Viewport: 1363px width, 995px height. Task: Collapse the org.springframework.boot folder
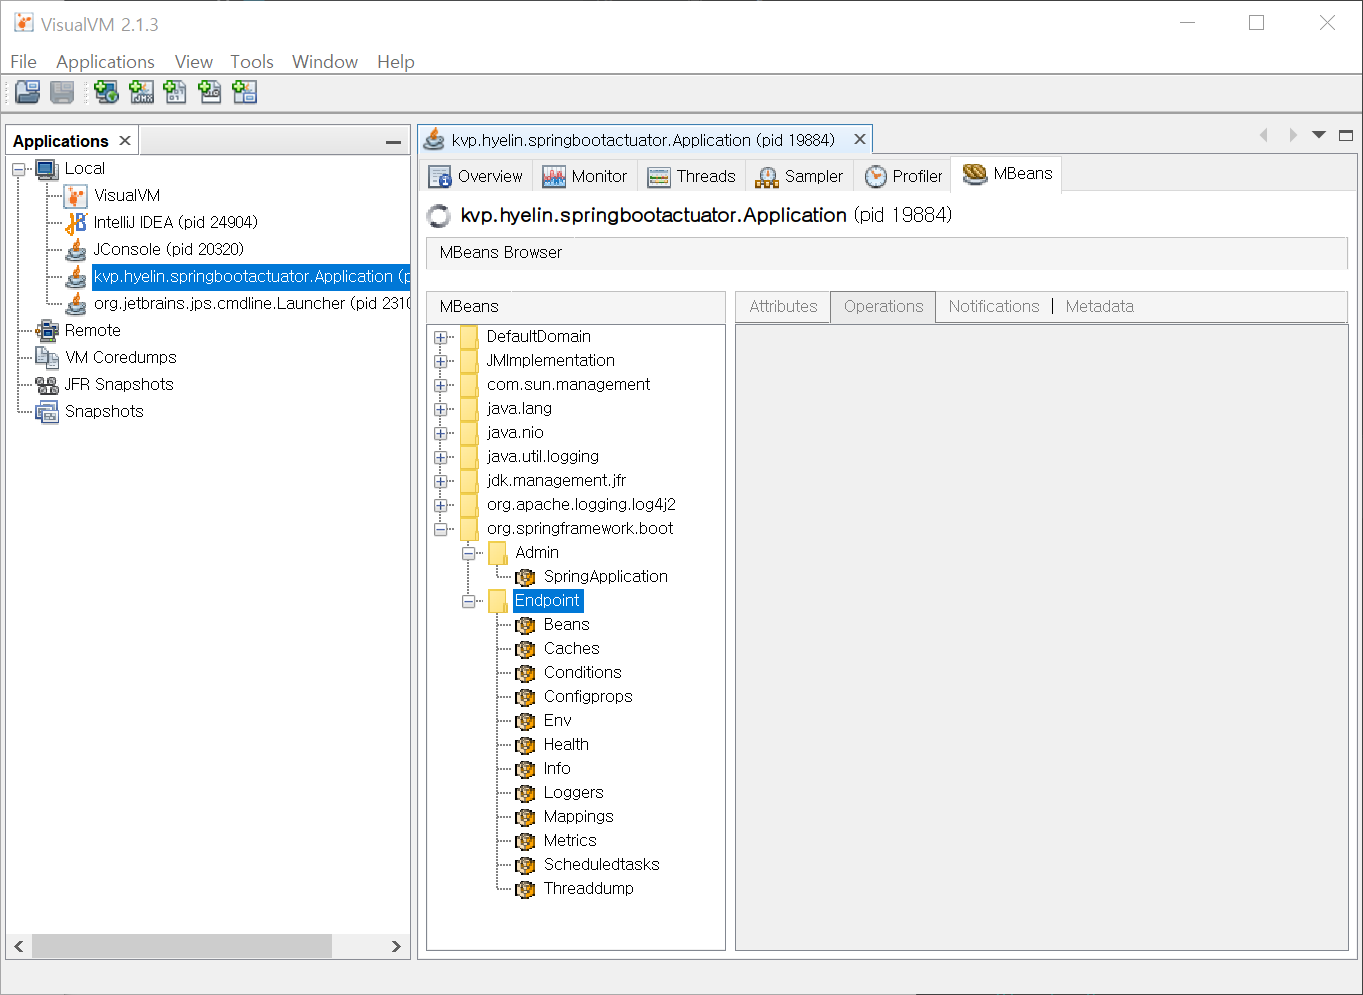(440, 529)
